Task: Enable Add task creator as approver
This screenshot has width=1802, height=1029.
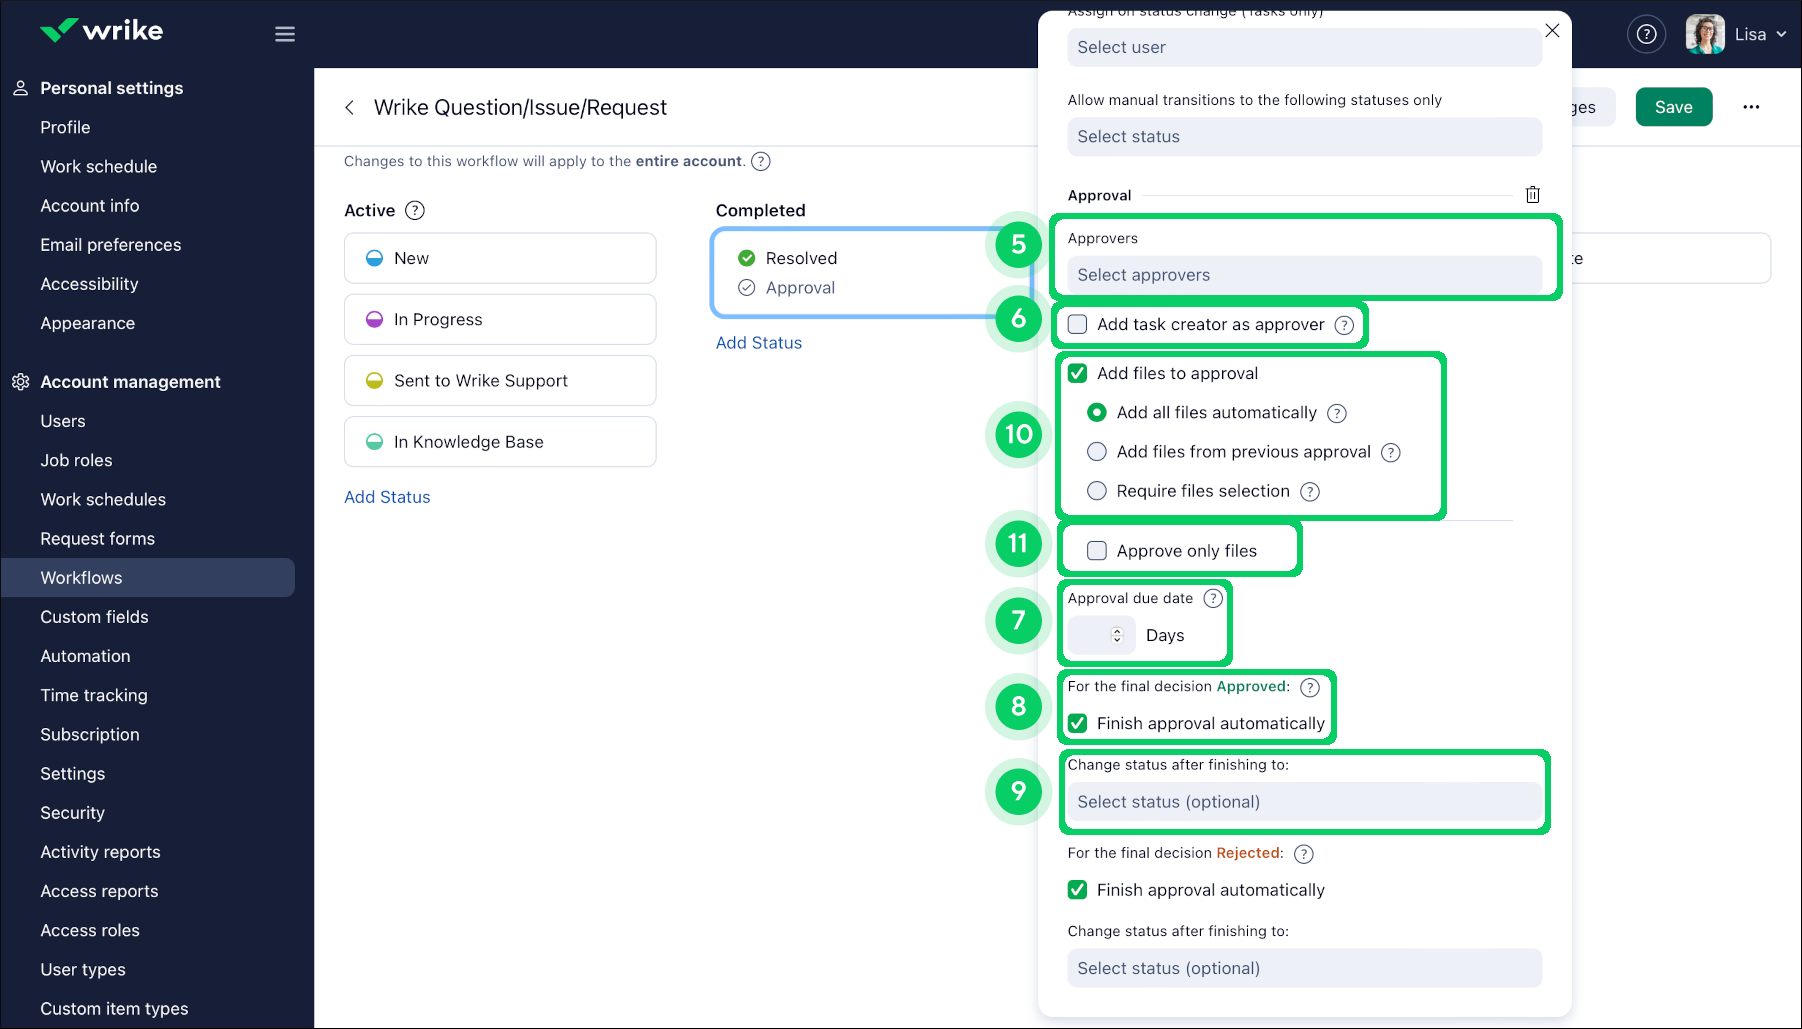Action: point(1078,325)
